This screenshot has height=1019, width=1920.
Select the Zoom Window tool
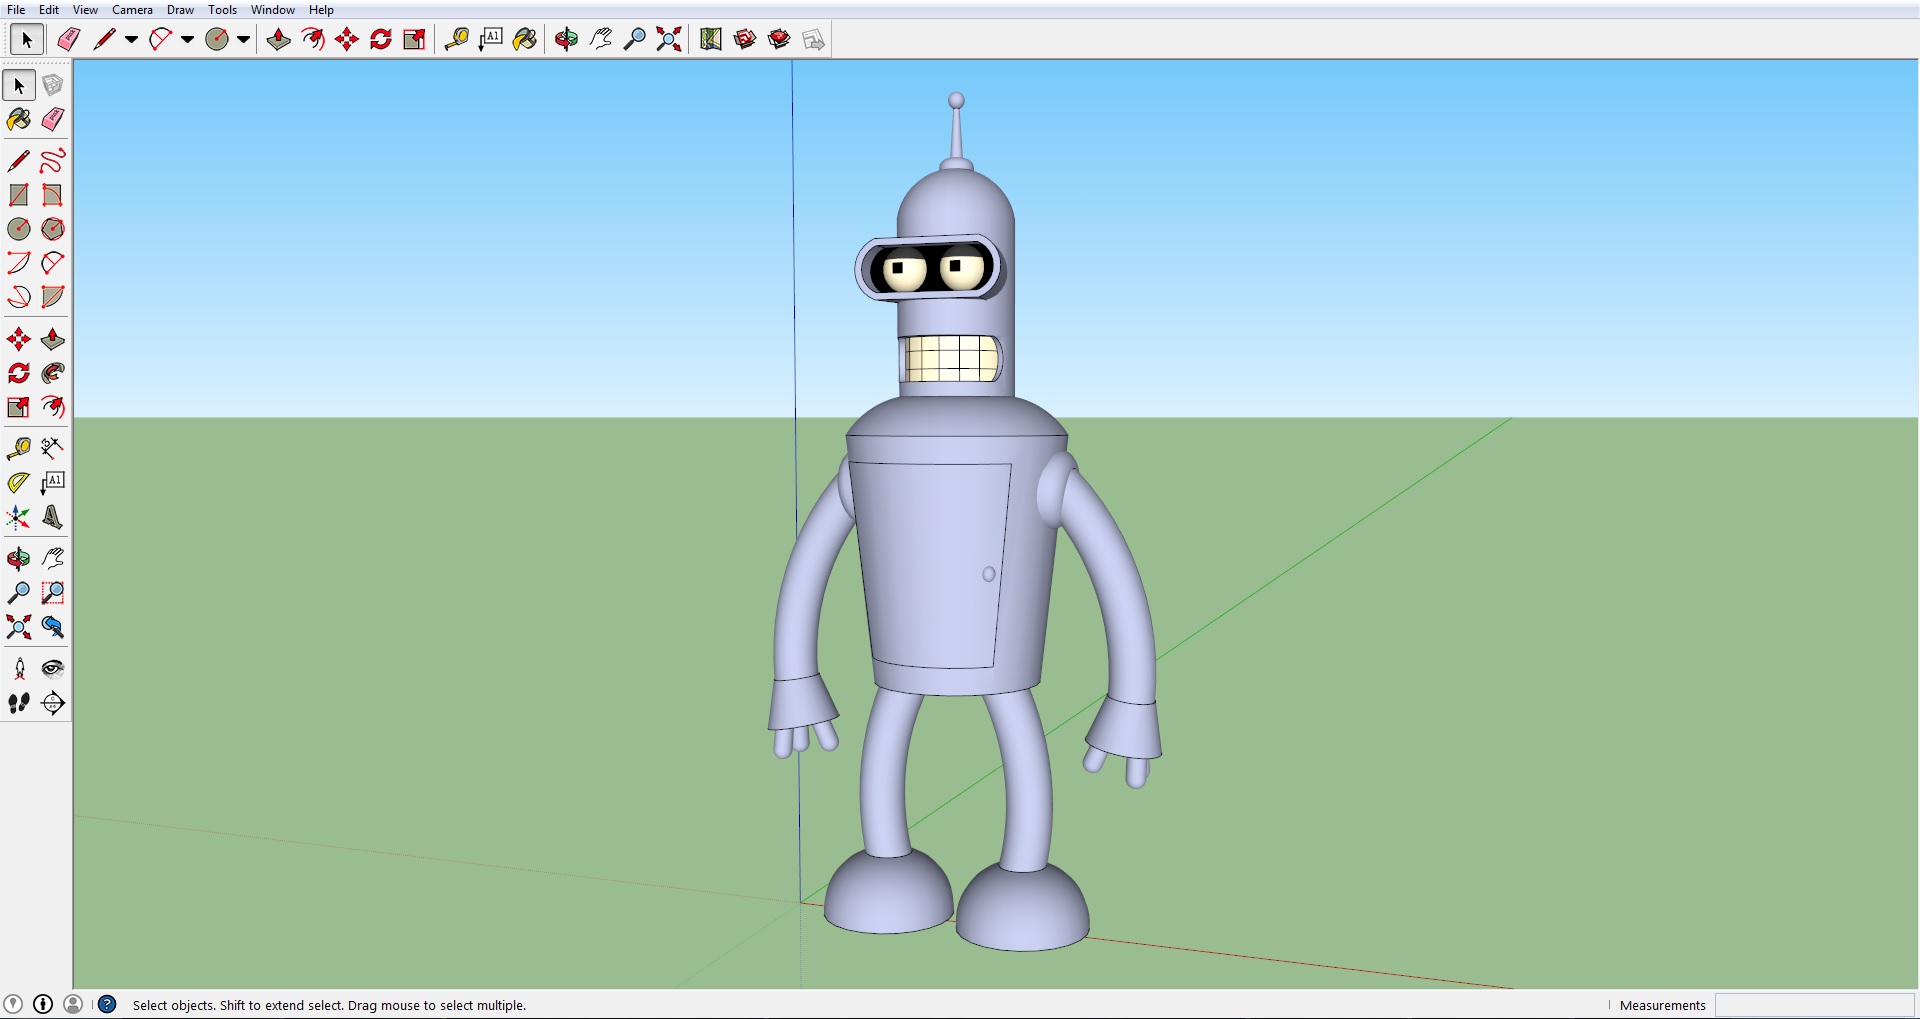click(x=53, y=593)
